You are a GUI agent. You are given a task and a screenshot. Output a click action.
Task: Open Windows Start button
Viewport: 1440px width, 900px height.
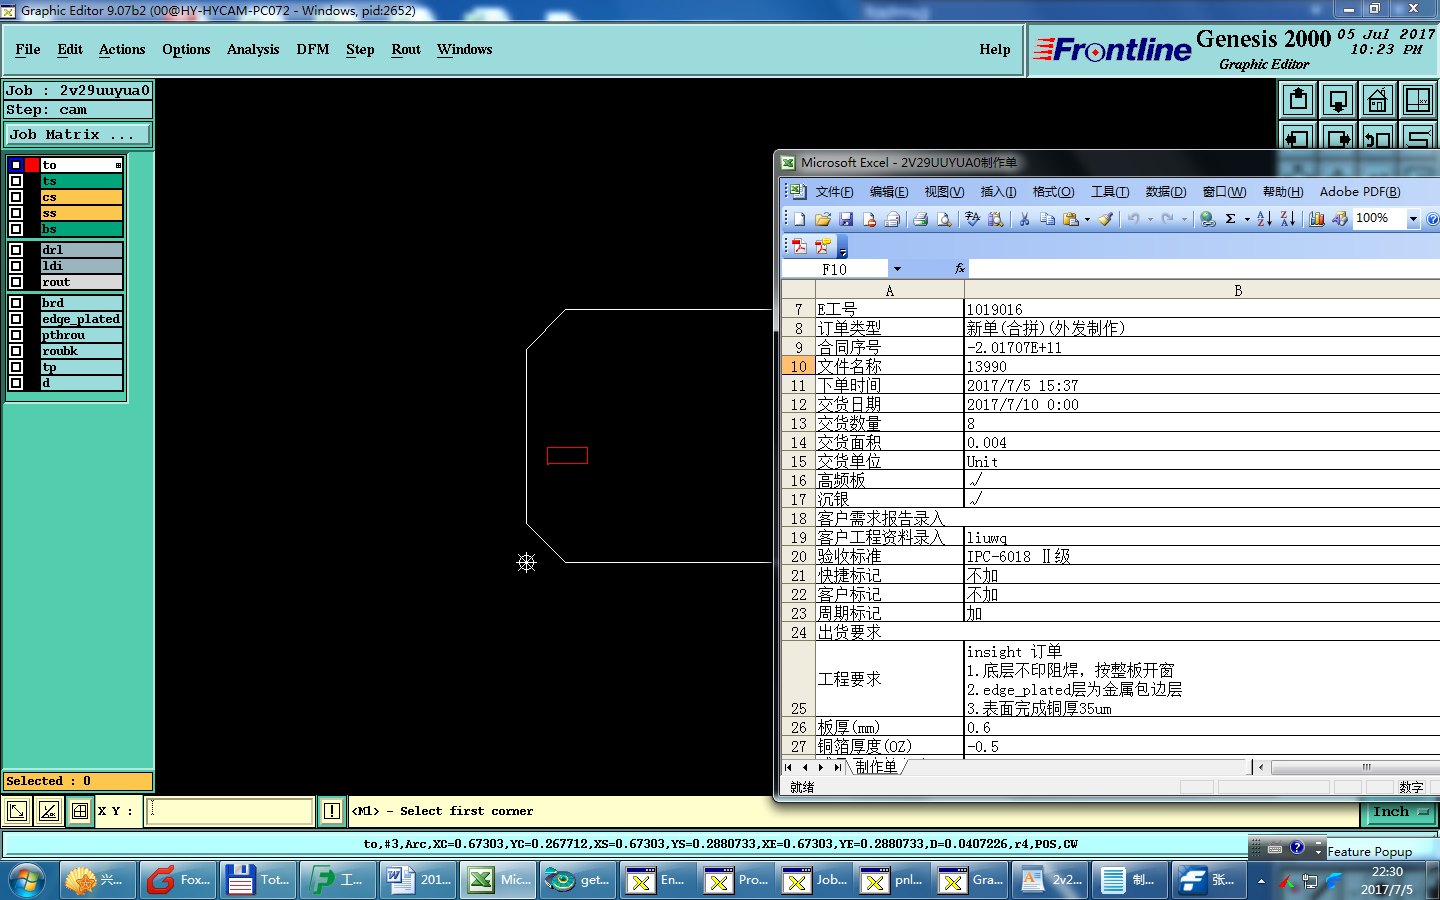(x=27, y=881)
